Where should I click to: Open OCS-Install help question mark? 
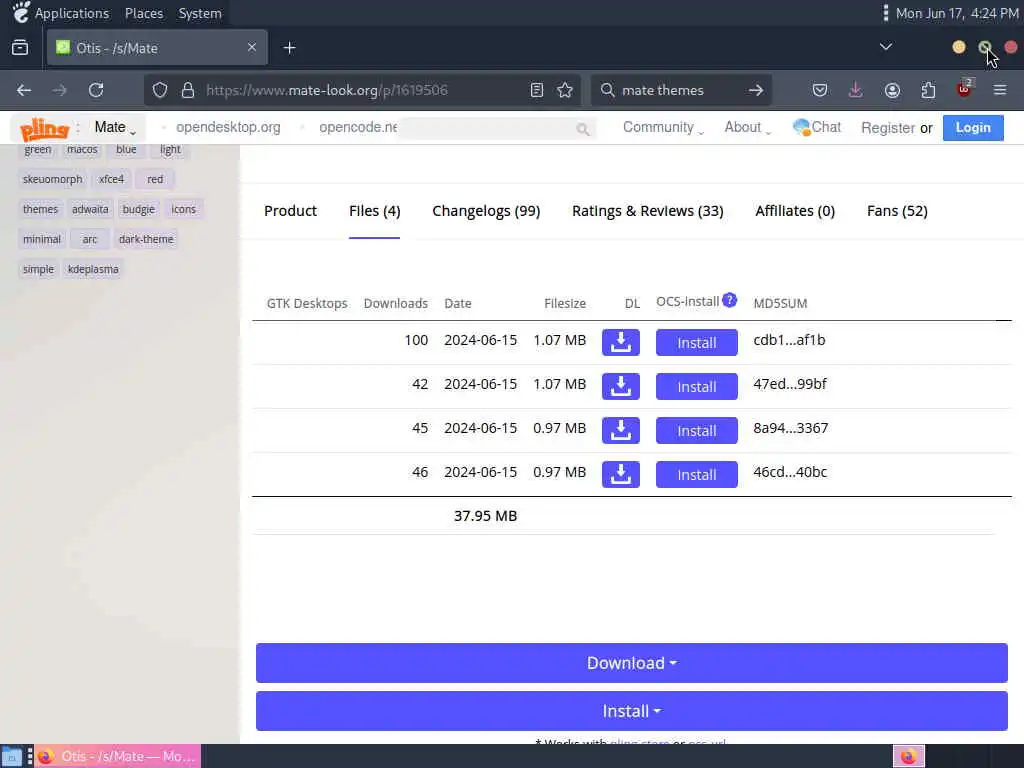(729, 300)
